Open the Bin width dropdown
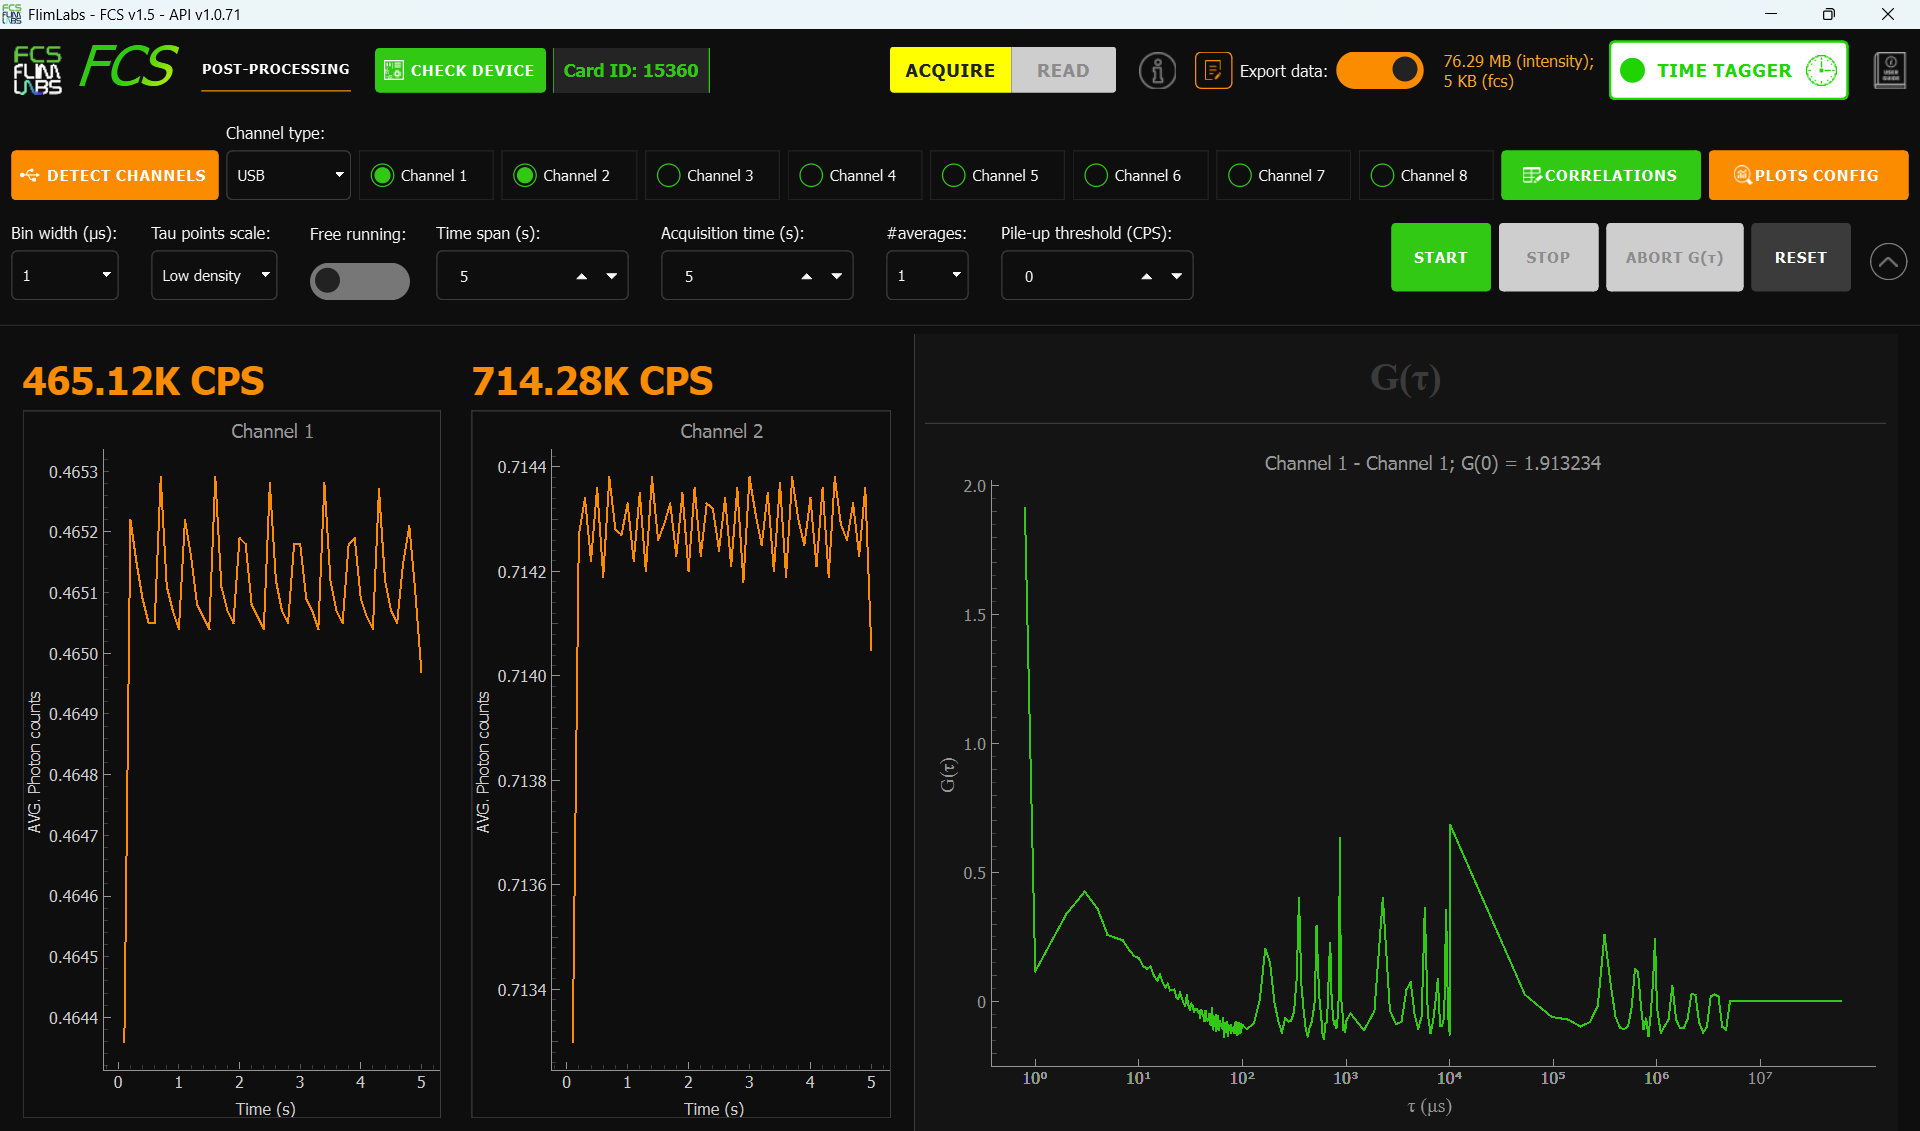Viewport: 1920px width, 1131px height. pos(65,276)
